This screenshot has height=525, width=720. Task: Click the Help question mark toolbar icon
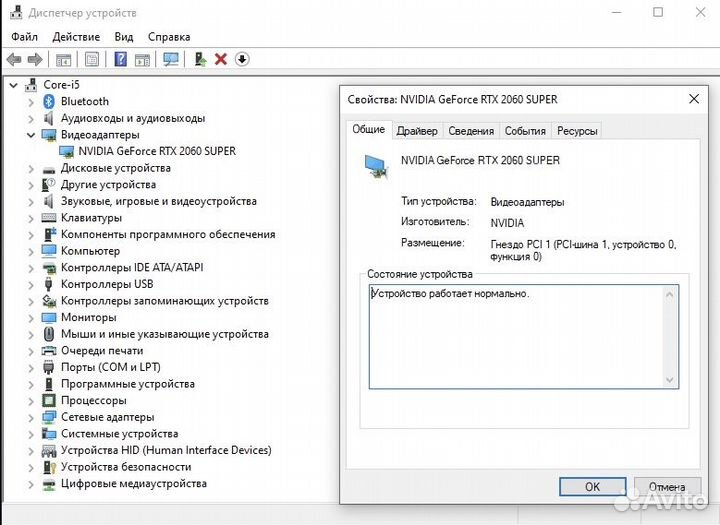tap(121, 60)
